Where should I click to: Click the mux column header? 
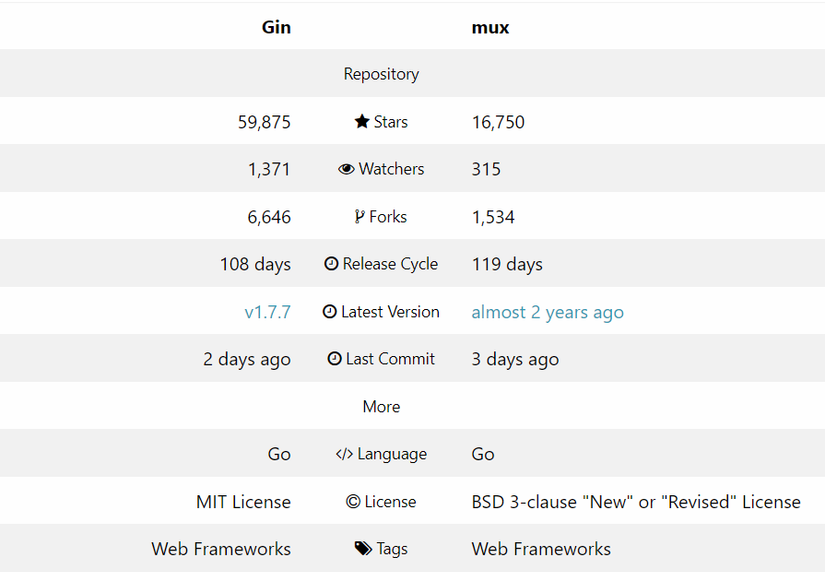490,27
